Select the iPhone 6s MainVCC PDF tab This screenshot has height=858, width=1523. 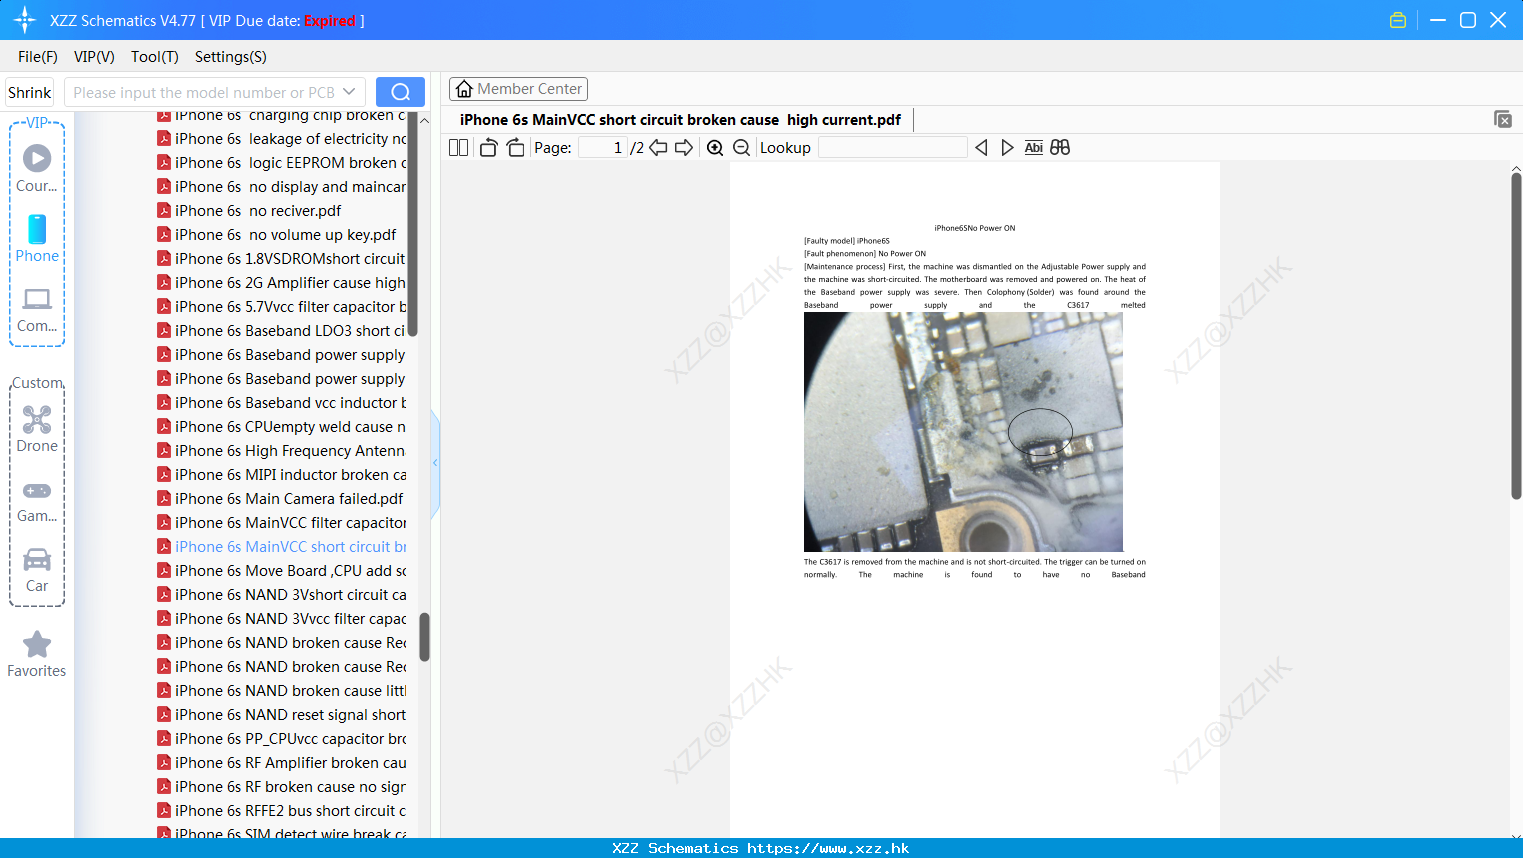(680, 120)
